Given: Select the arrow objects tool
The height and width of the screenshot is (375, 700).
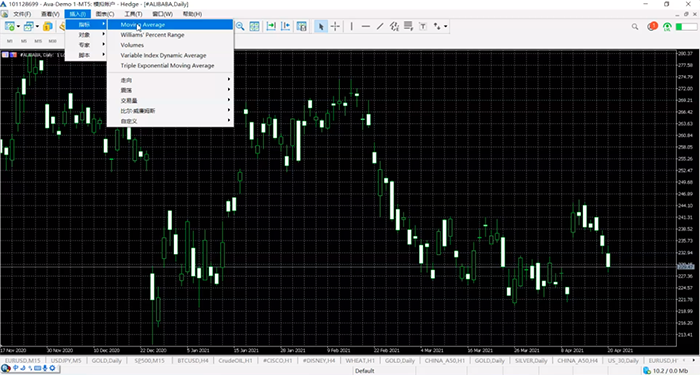Looking at the screenshot, I should [x=437, y=26].
